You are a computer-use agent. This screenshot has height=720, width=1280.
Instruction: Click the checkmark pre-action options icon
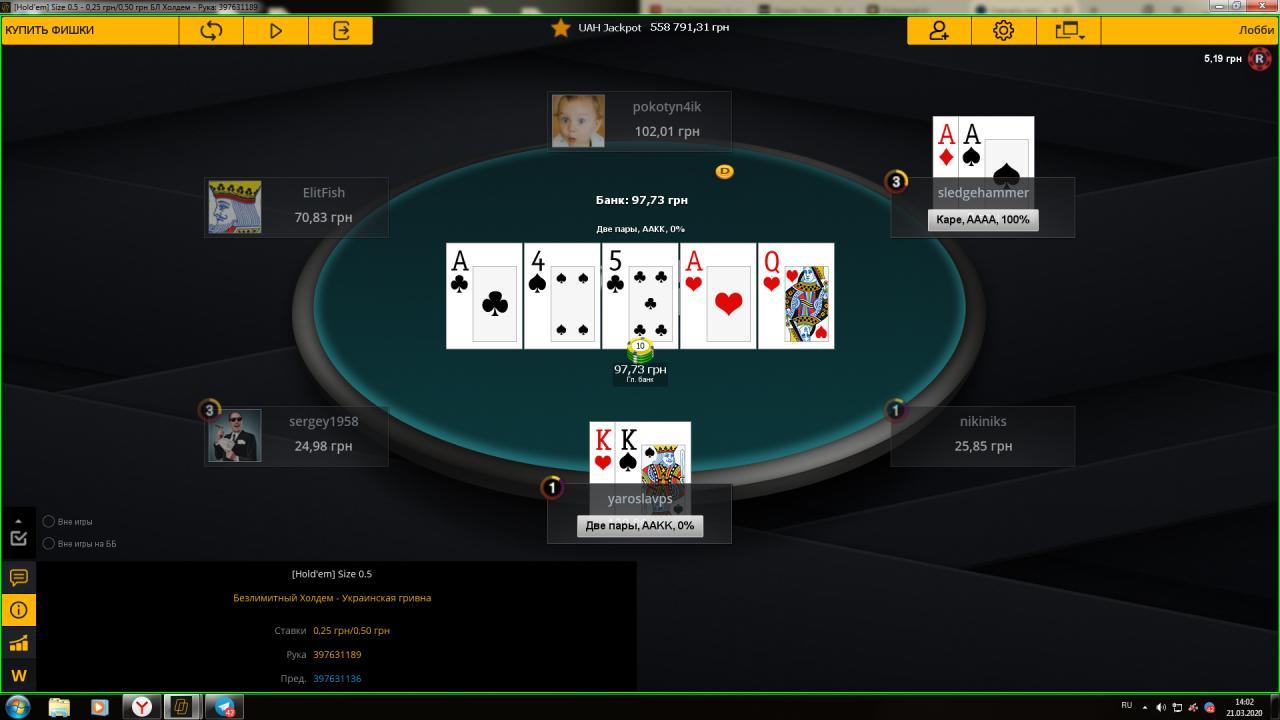18,538
